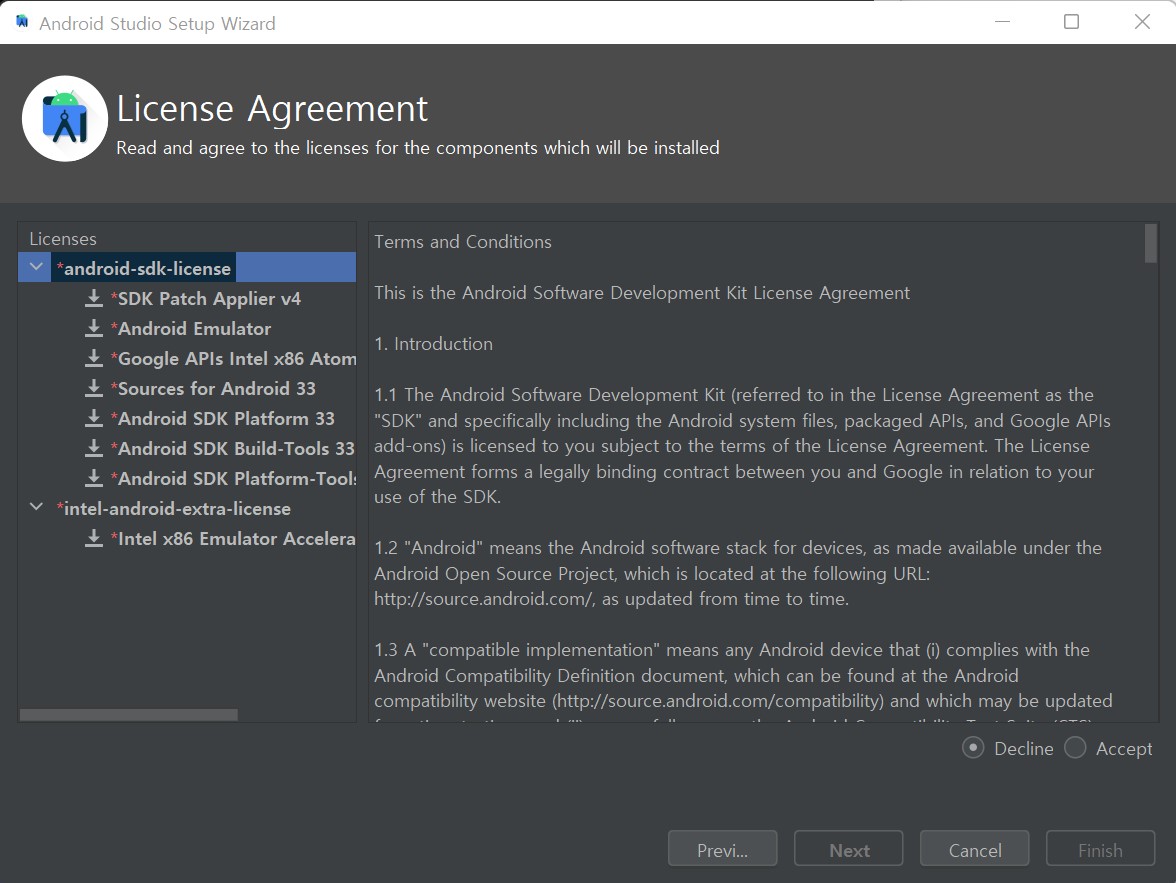Maximize the Setup Wizard window
The width and height of the screenshot is (1176, 883).
pos(1072,22)
